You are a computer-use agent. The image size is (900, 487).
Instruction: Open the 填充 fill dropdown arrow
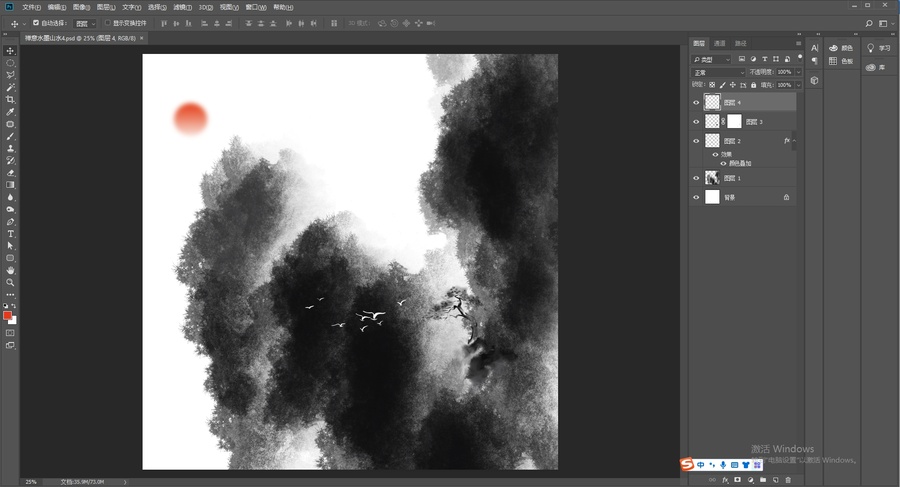pyautogui.click(x=798, y=85)
